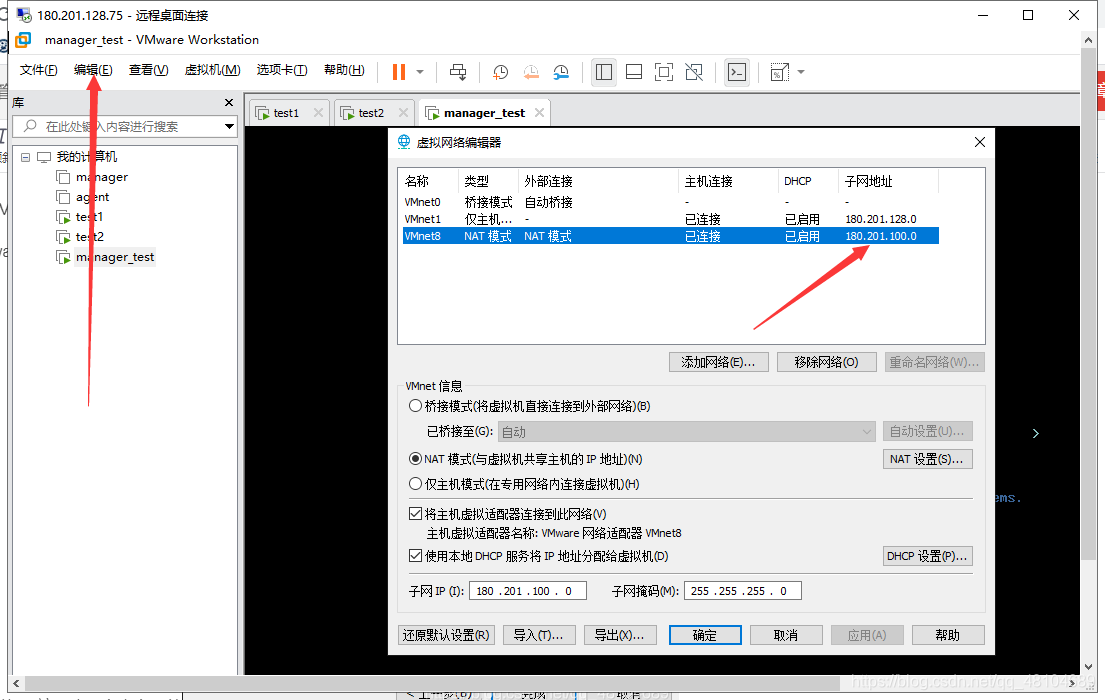Select the VMnet0 network row

670,202
